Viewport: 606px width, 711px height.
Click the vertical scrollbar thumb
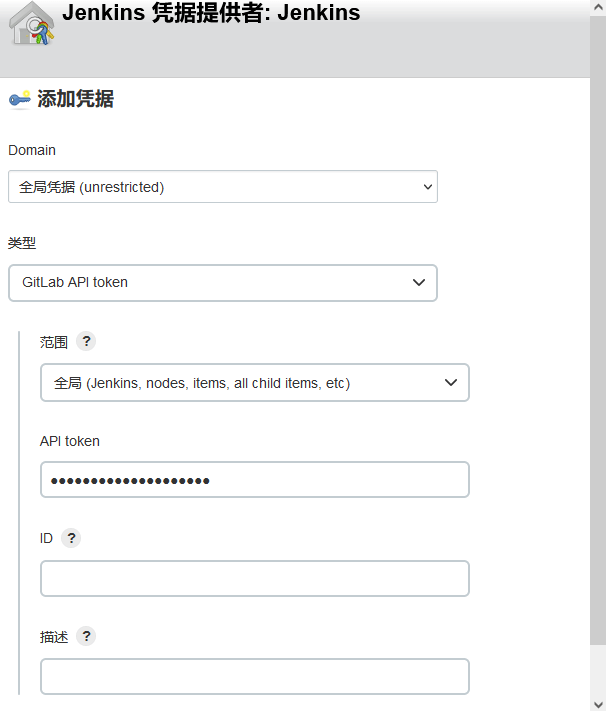[x=598, y=330]
